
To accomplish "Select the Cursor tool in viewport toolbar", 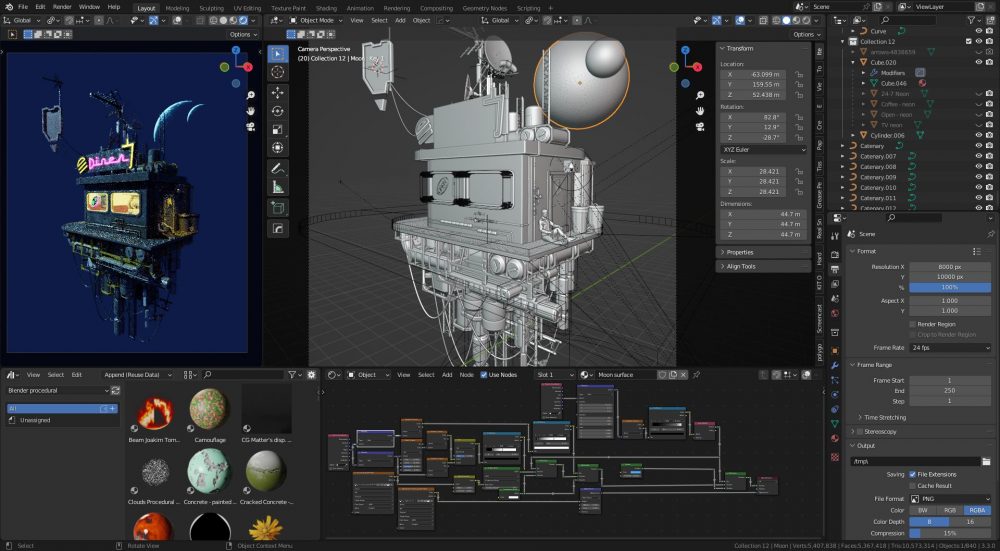I will pos(277,72).
